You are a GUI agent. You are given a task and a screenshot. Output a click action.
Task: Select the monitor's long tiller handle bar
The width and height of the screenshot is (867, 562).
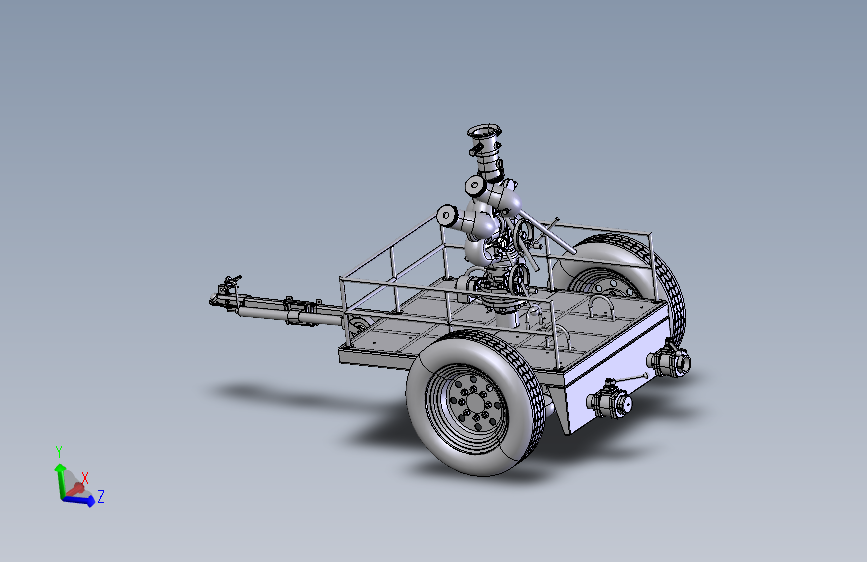(547, 233)
